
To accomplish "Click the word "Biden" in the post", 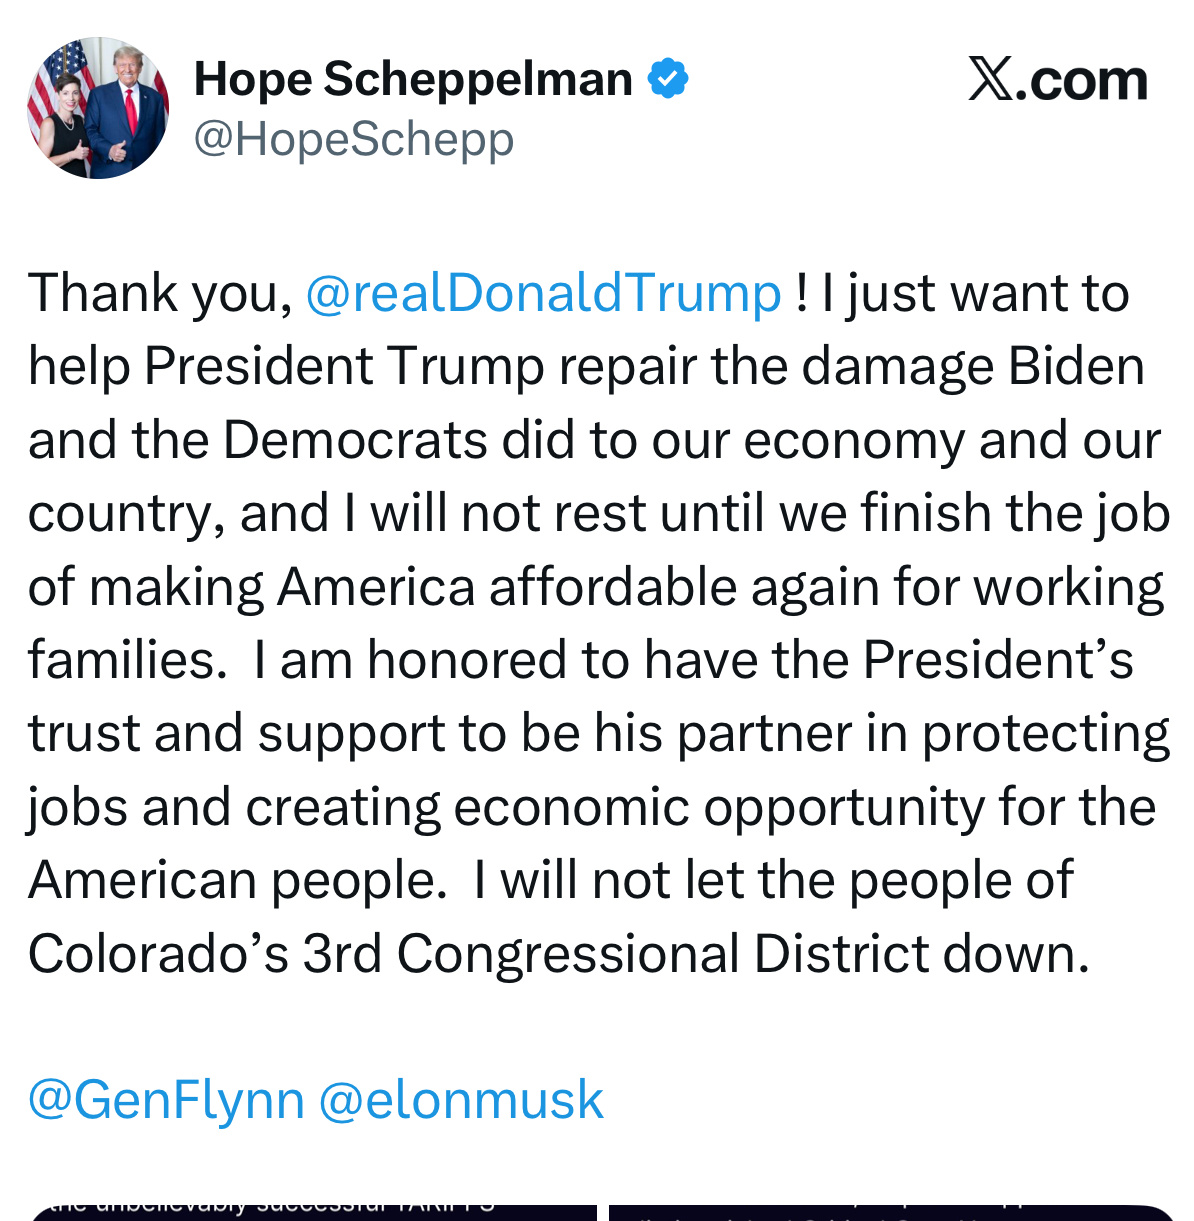I will point(1076,366).
